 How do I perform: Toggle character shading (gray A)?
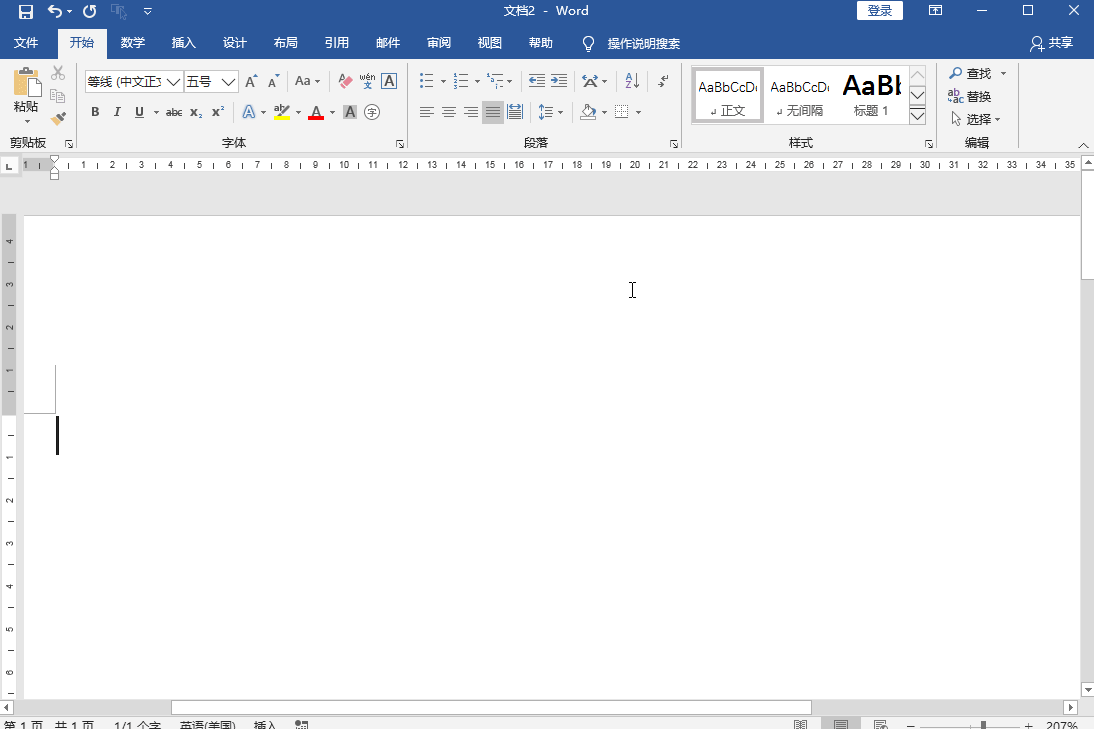click(x=350, y=112)
